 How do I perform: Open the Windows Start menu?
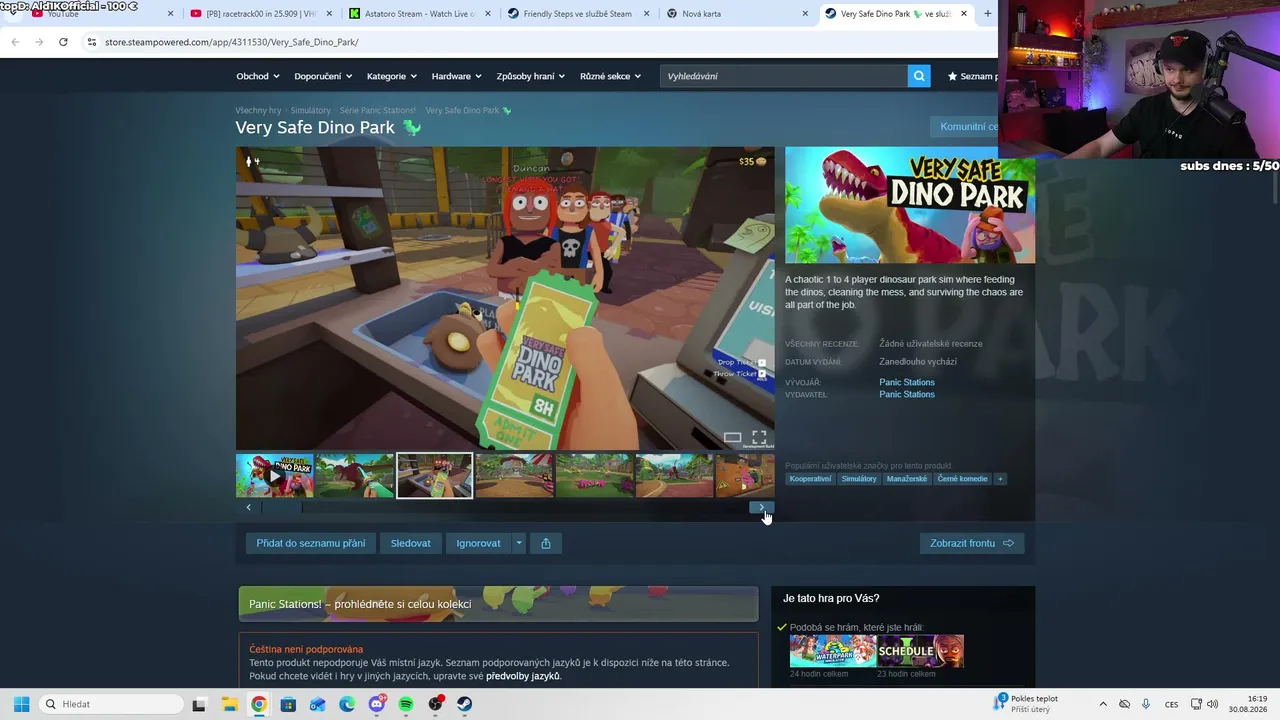21,704
